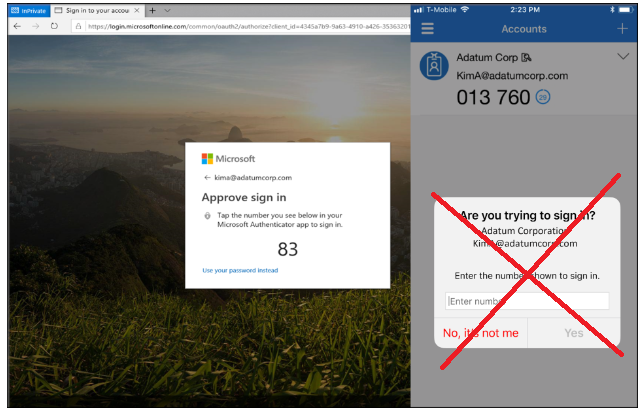The height and width of the screenshot is (408, 642).
Task: Click the Approve sign in heading
Action: click(244, 197)
